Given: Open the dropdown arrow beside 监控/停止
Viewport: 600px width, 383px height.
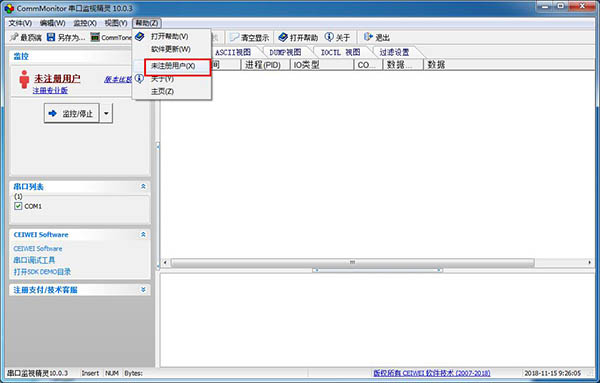Looking at the screenshot, I should pyautogui.click(x=106, y=113).
